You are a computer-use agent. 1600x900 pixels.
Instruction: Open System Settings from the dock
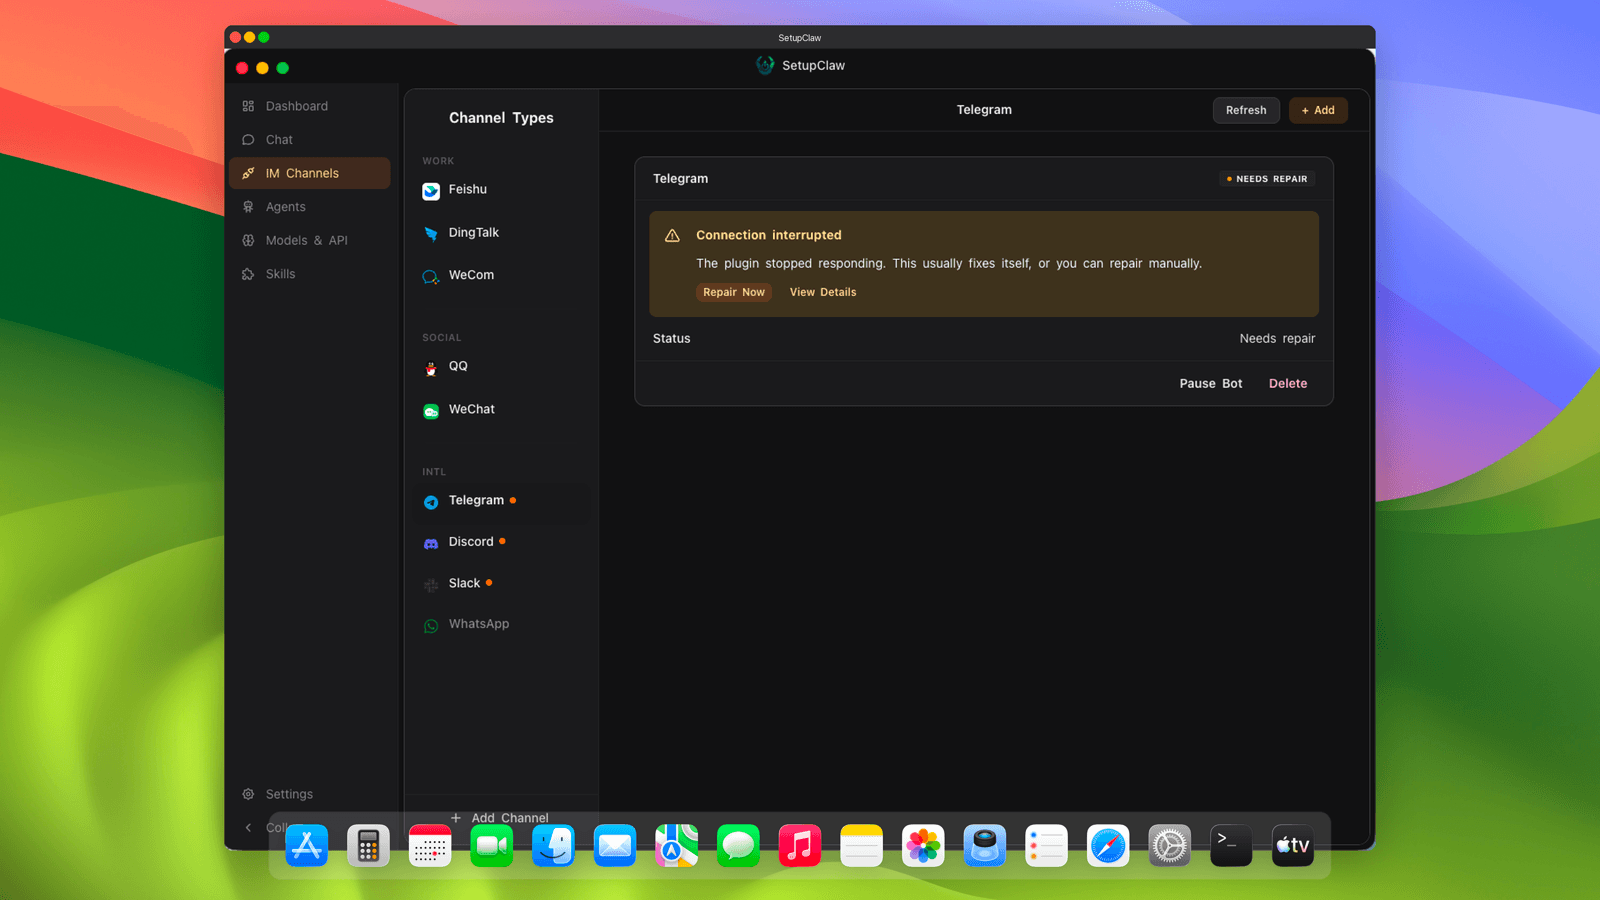pos(1170,846)
